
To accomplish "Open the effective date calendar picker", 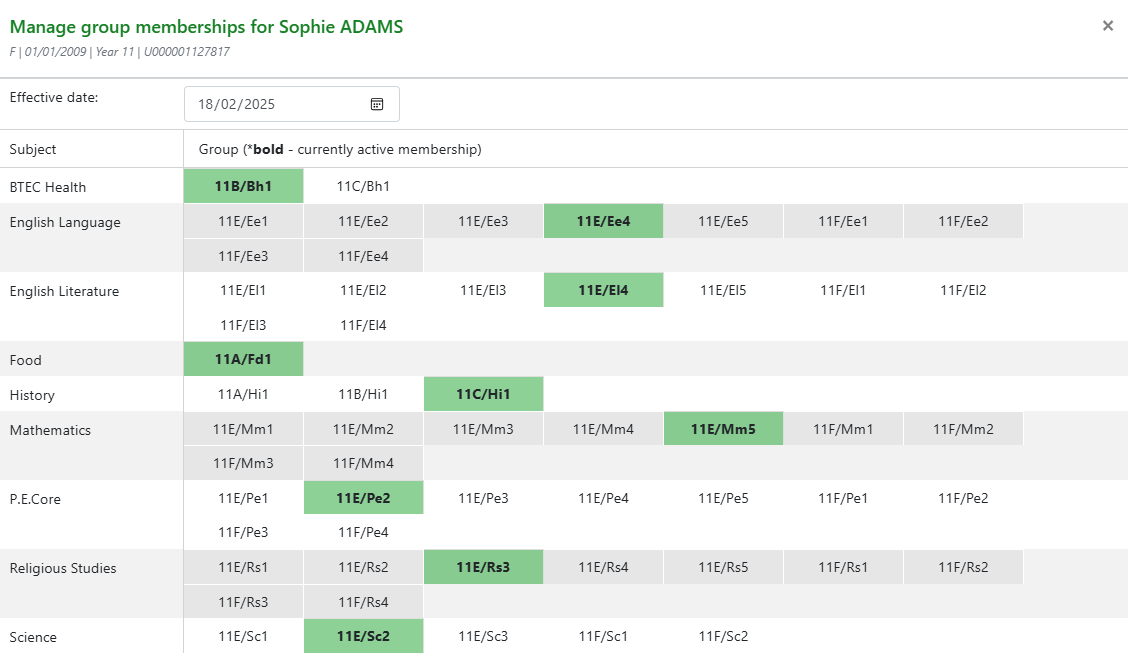I will pos(377,104).
